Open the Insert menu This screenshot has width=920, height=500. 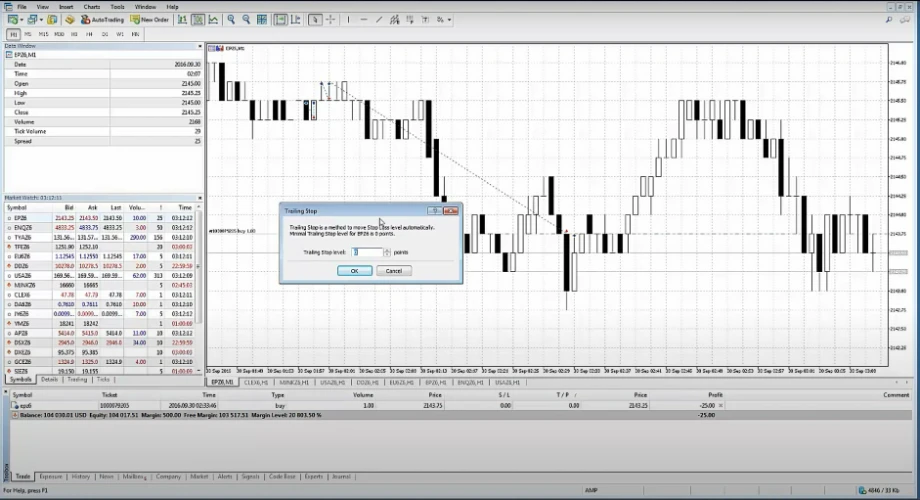[x=66, y=7]
